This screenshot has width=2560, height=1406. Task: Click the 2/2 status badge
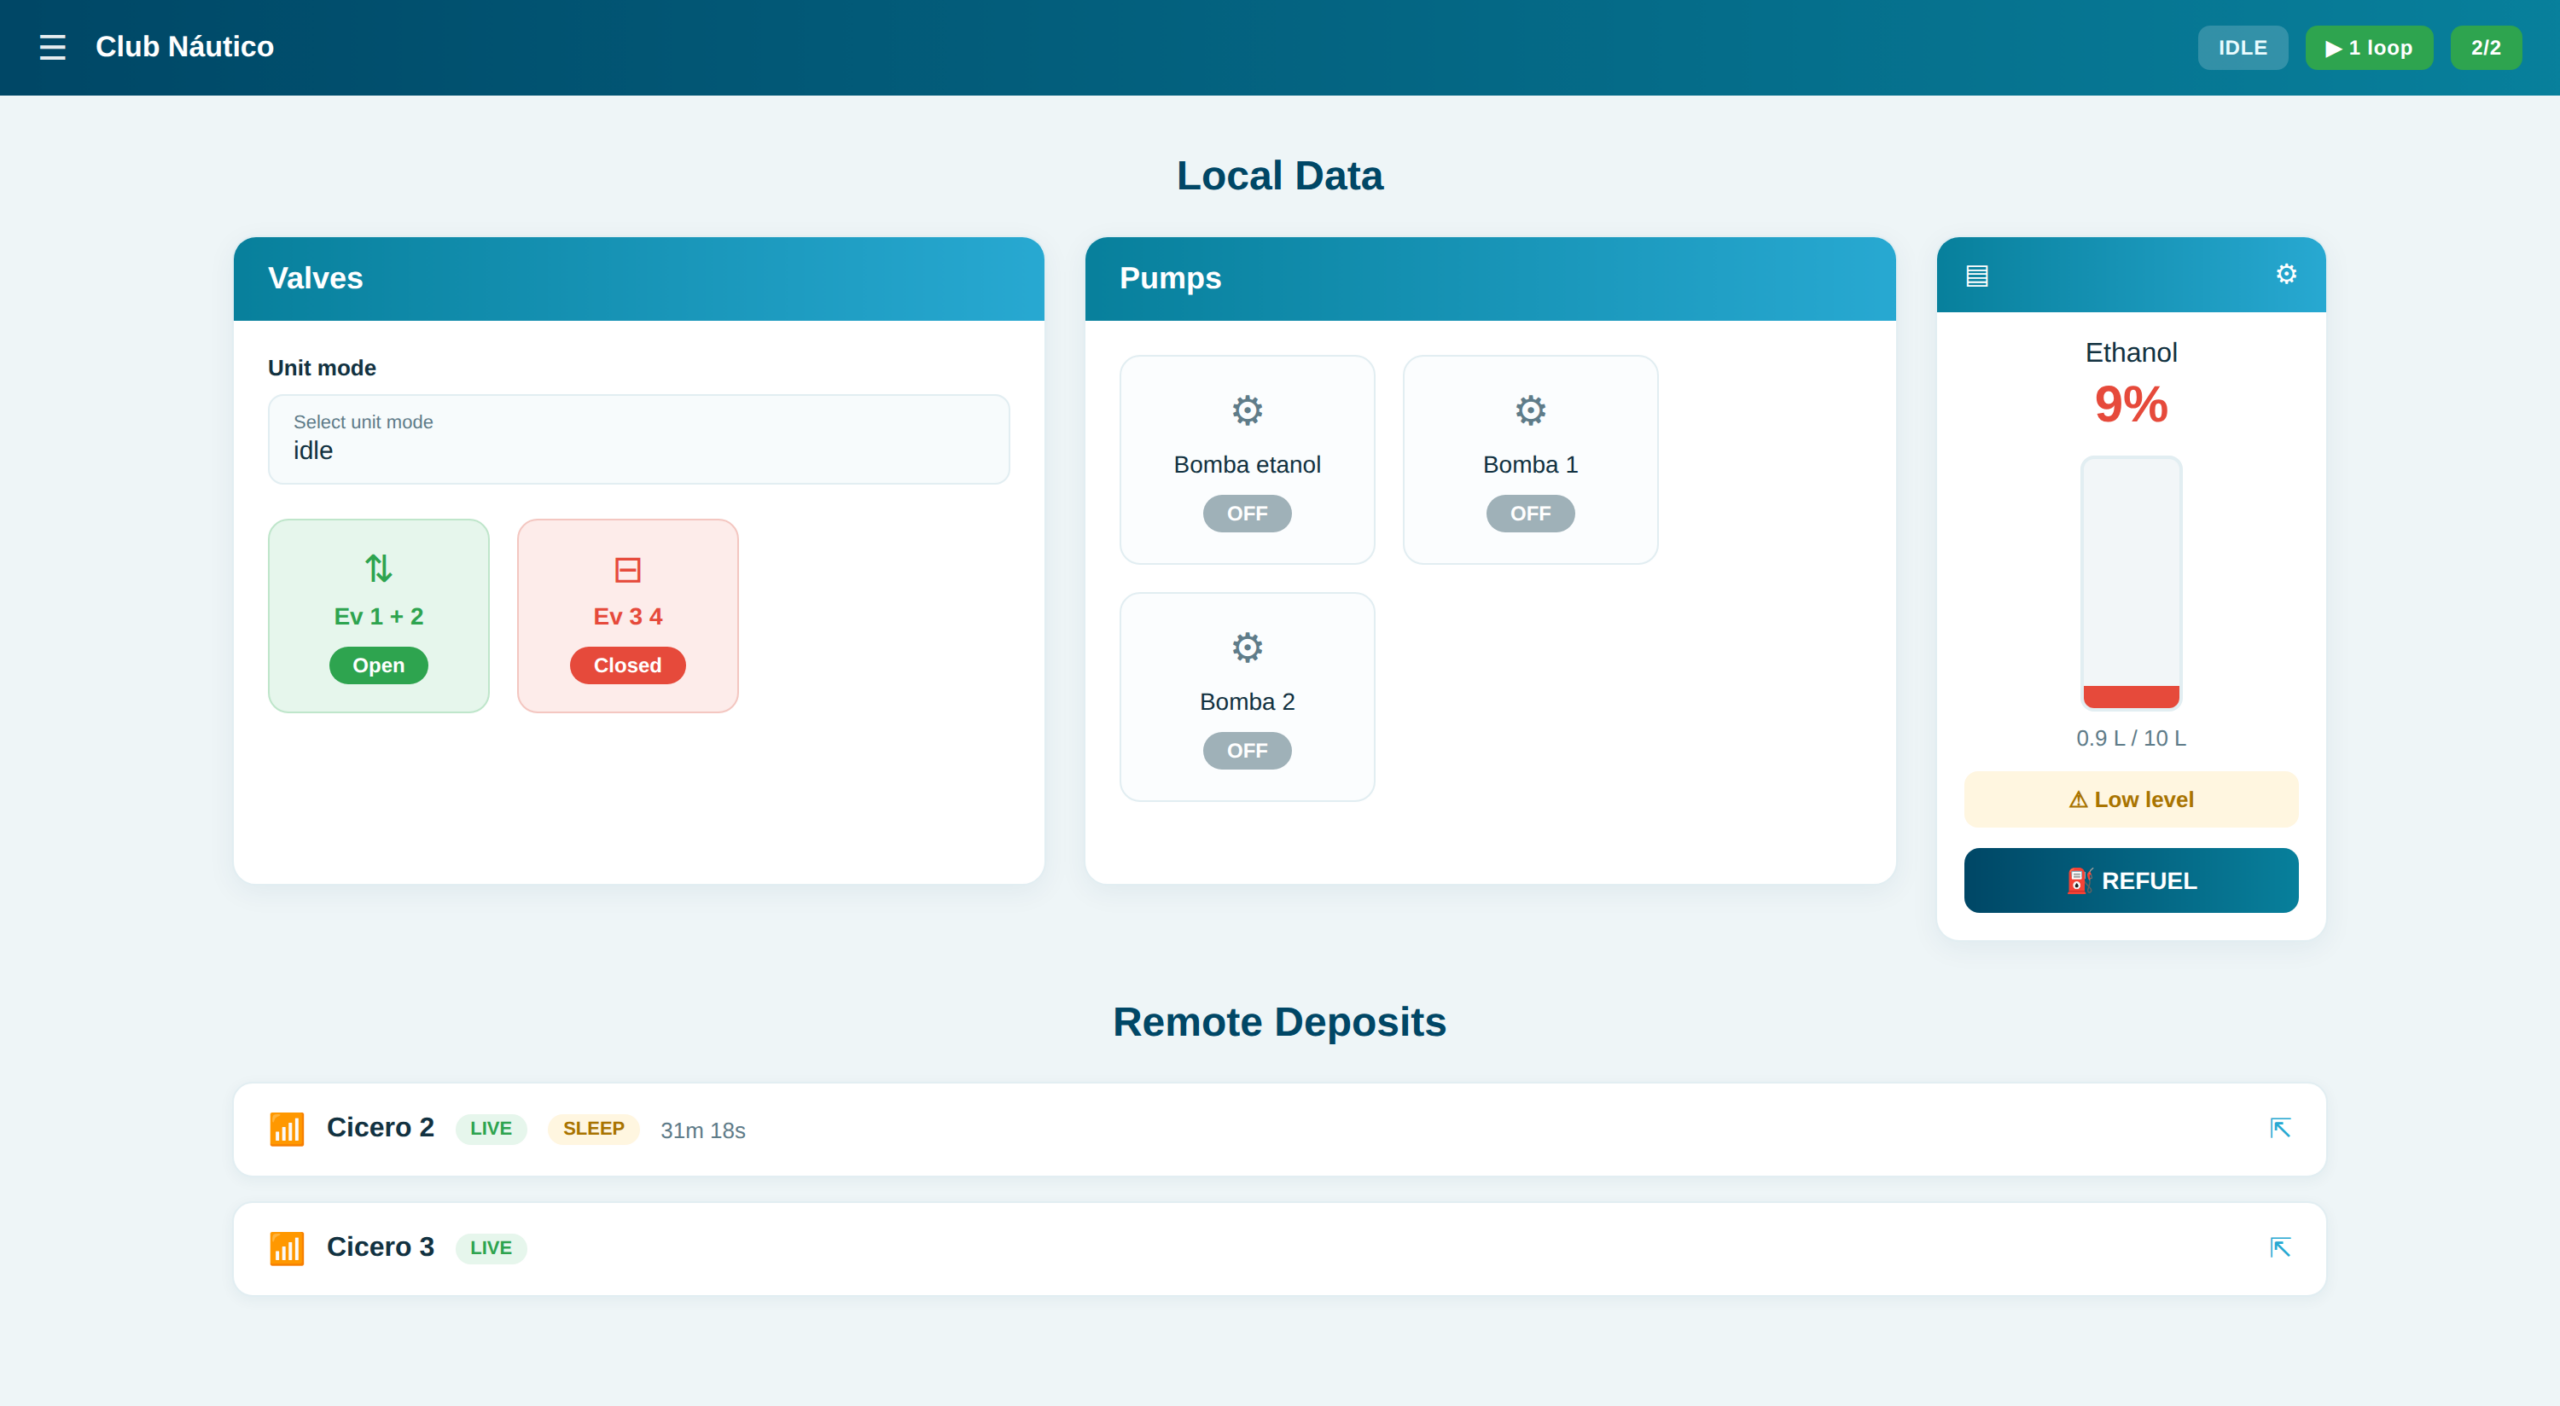pyautogui.click(x=2486, y=48)
